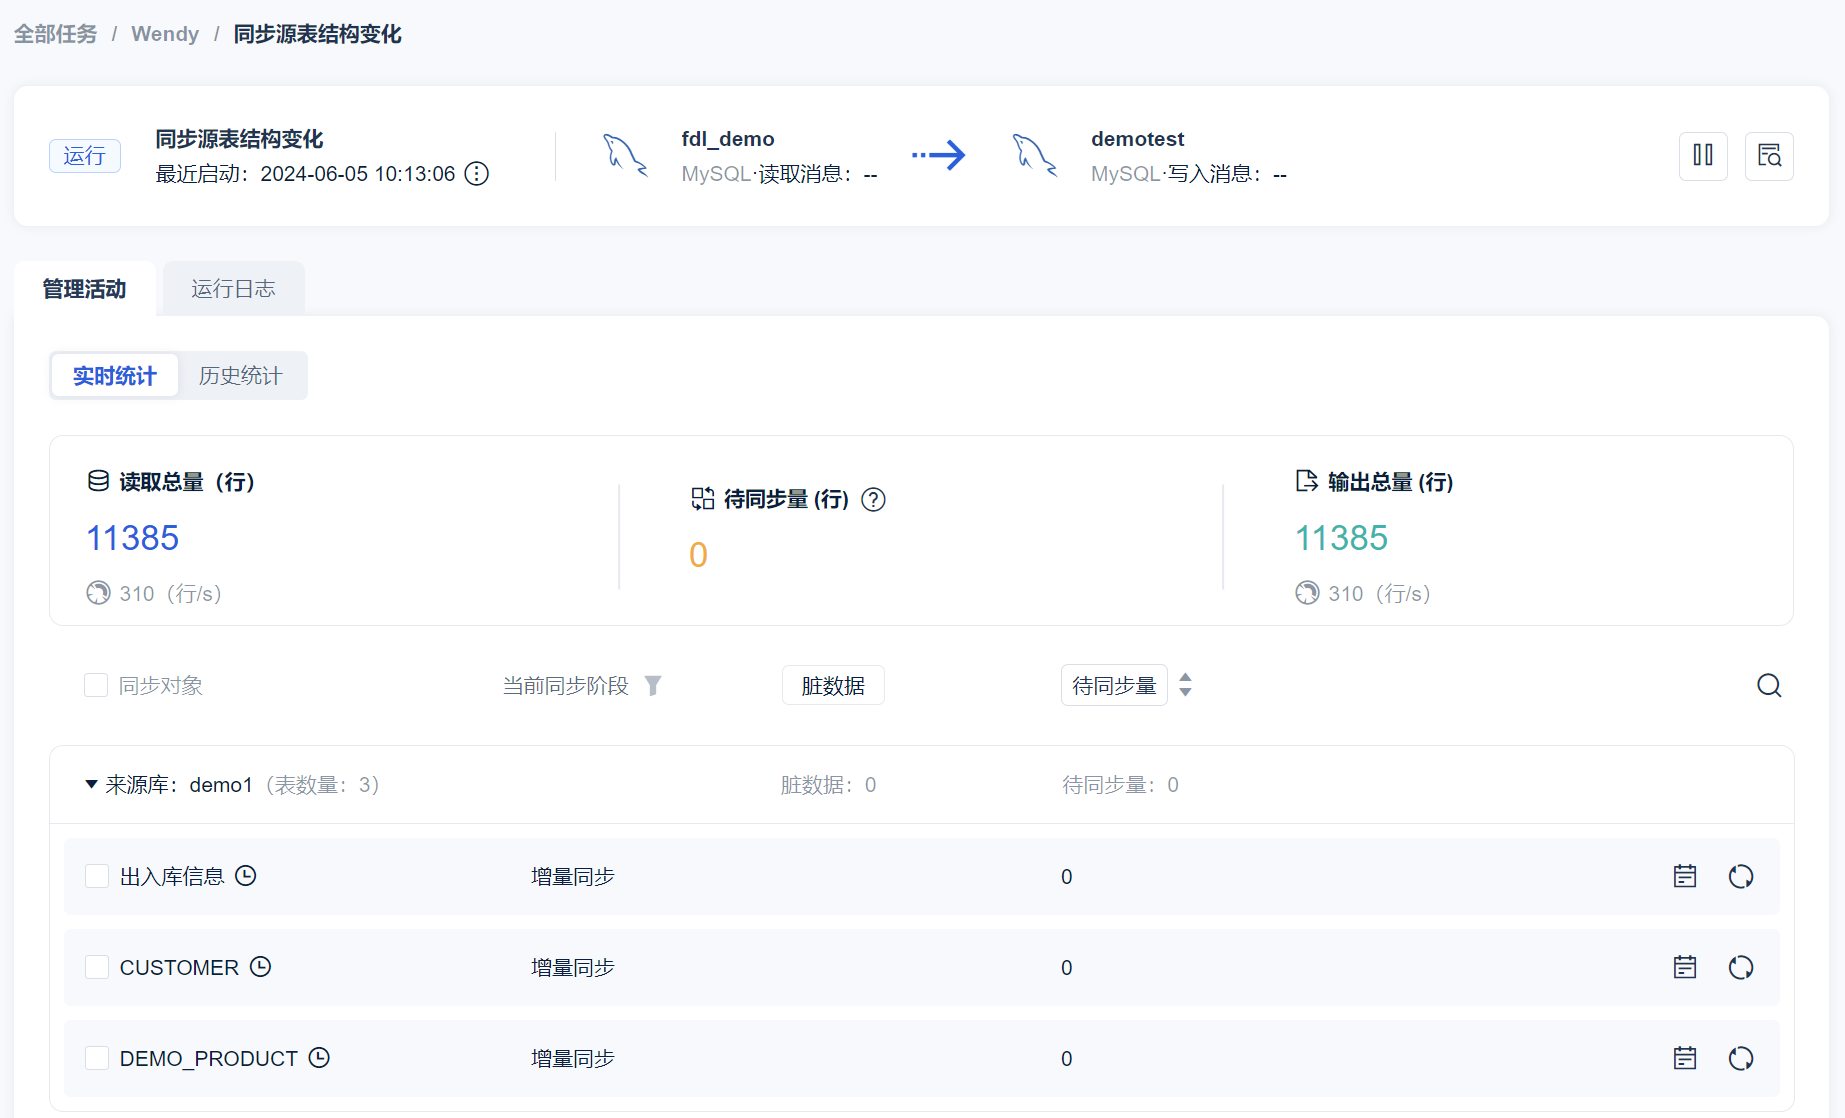1845x1118 pixels.
Task: Click 增量同步 in 出入库信息 row
Action: point(573,877)
